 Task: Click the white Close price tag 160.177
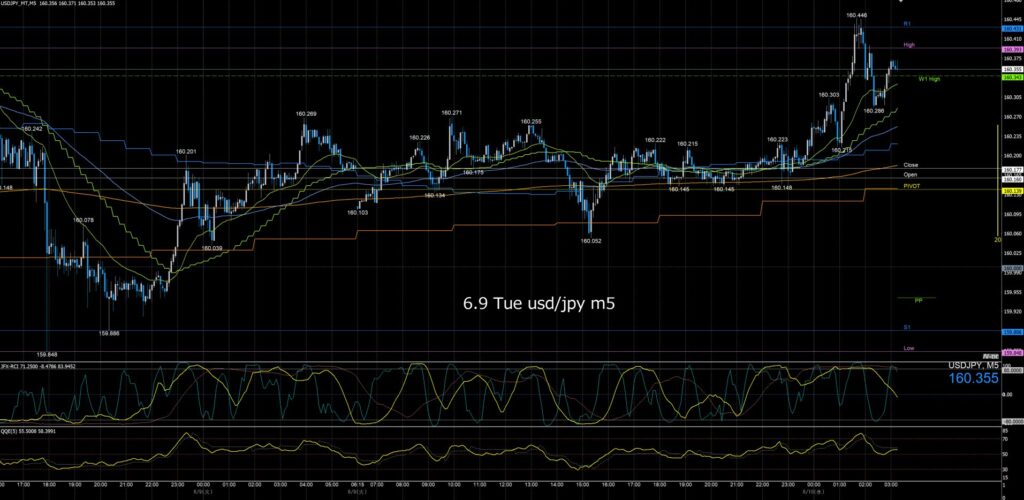click(x=1012, y=170)
